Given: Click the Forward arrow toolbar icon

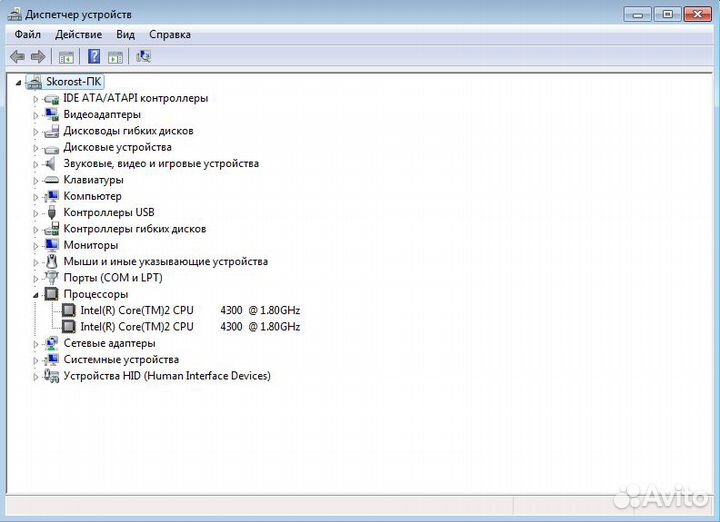Looking at the screenshot, I should 38,57.
